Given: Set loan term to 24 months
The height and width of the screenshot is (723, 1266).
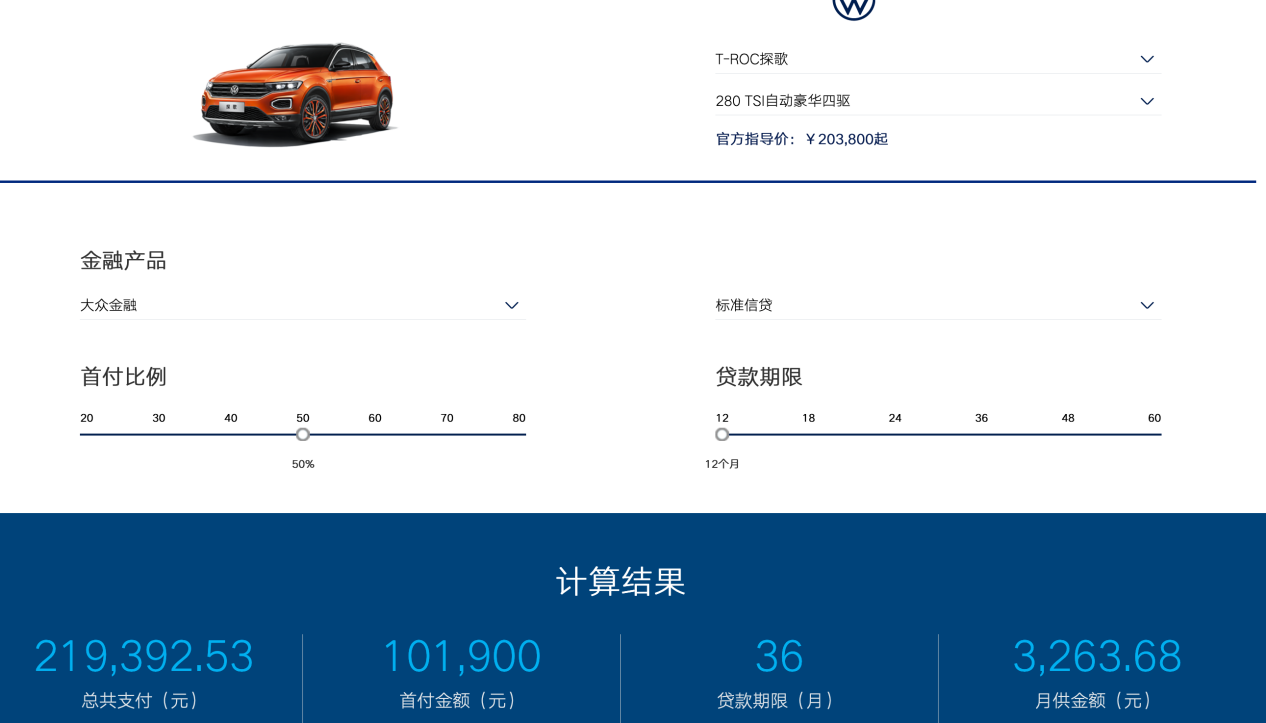Looking at the screenshot, I should (x=895, y=418).
